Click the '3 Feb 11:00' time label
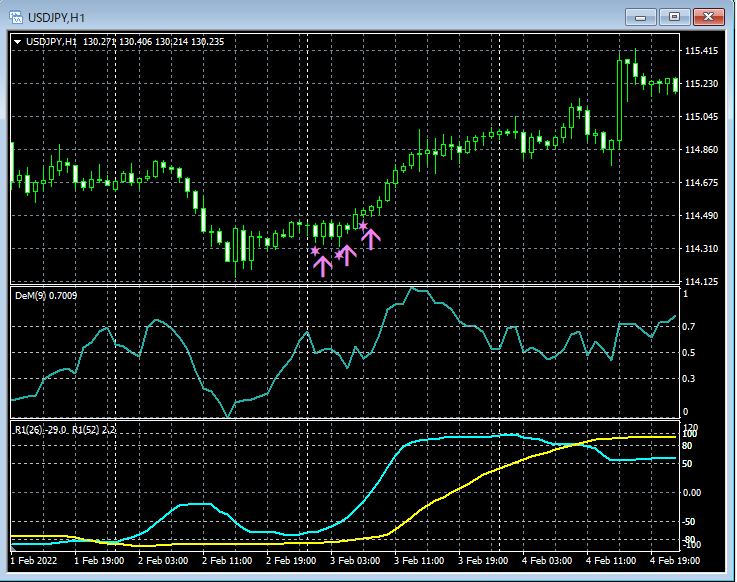This screenshot has width=737, height=582. 418,561
